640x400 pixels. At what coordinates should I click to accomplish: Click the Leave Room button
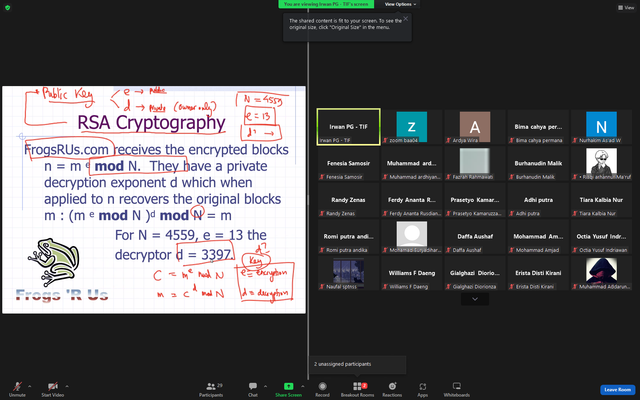coord(617,390)
